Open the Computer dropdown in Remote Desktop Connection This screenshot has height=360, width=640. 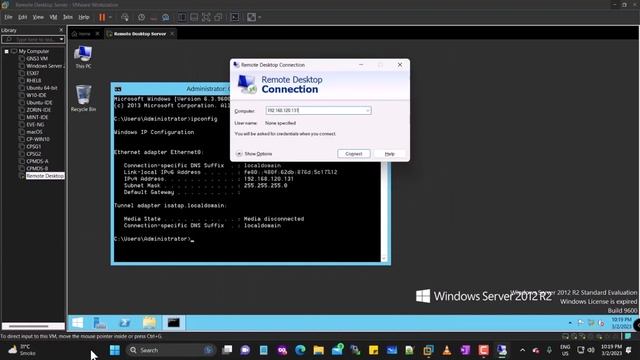pyautogui.click(x=368, y=111)
